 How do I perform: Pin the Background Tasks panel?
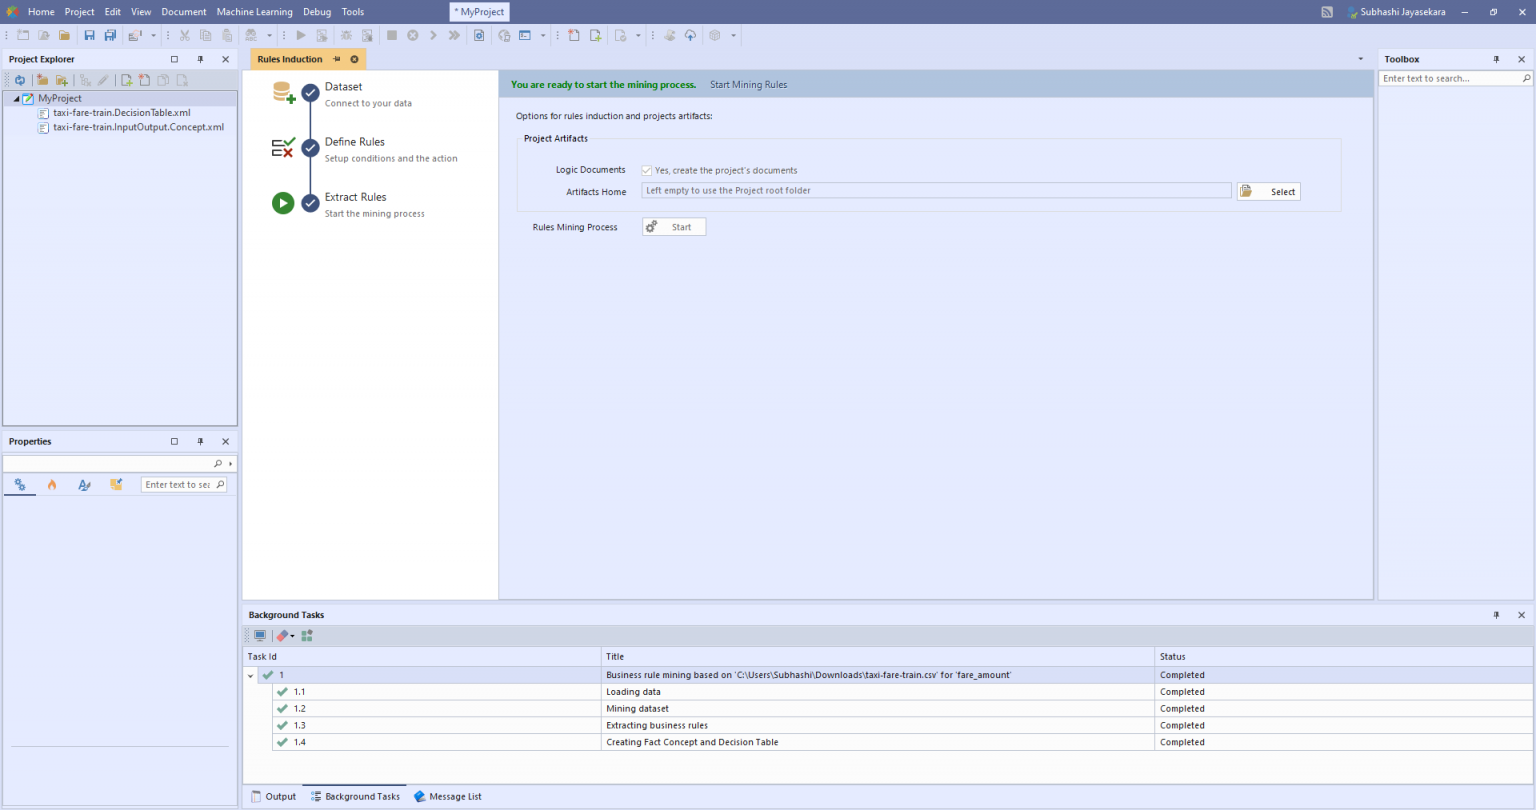1496,615
